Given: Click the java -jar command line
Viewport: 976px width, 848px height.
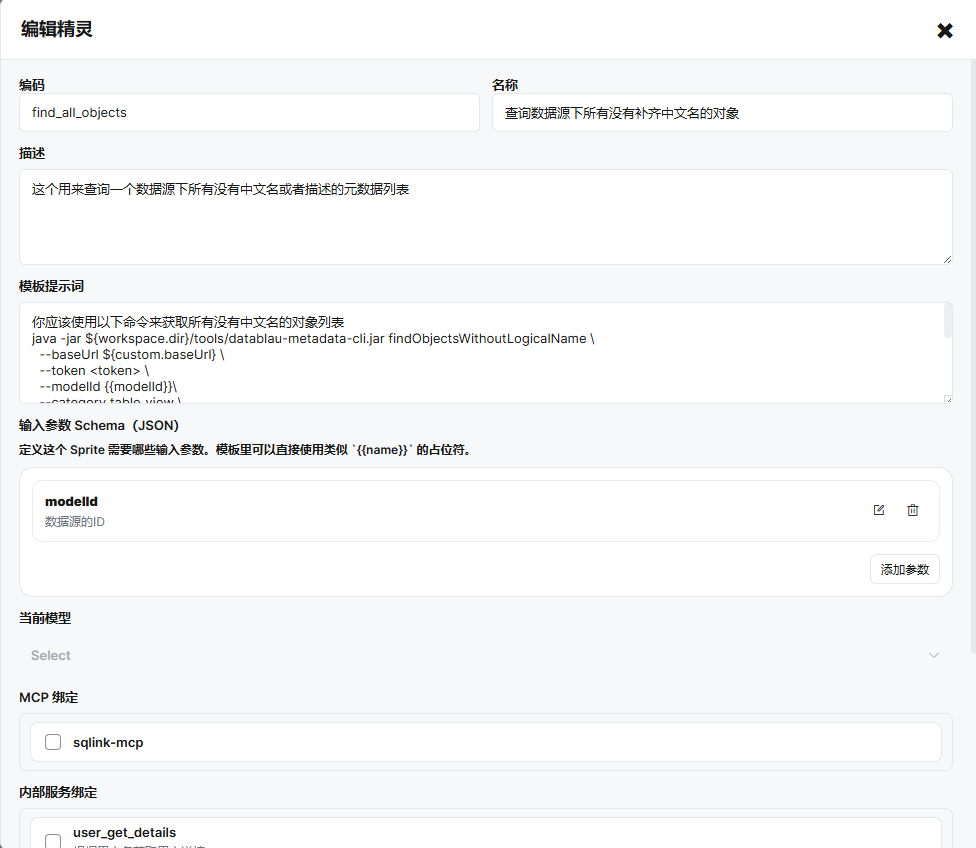Looking at the screenshot, I should pos(313,338).
